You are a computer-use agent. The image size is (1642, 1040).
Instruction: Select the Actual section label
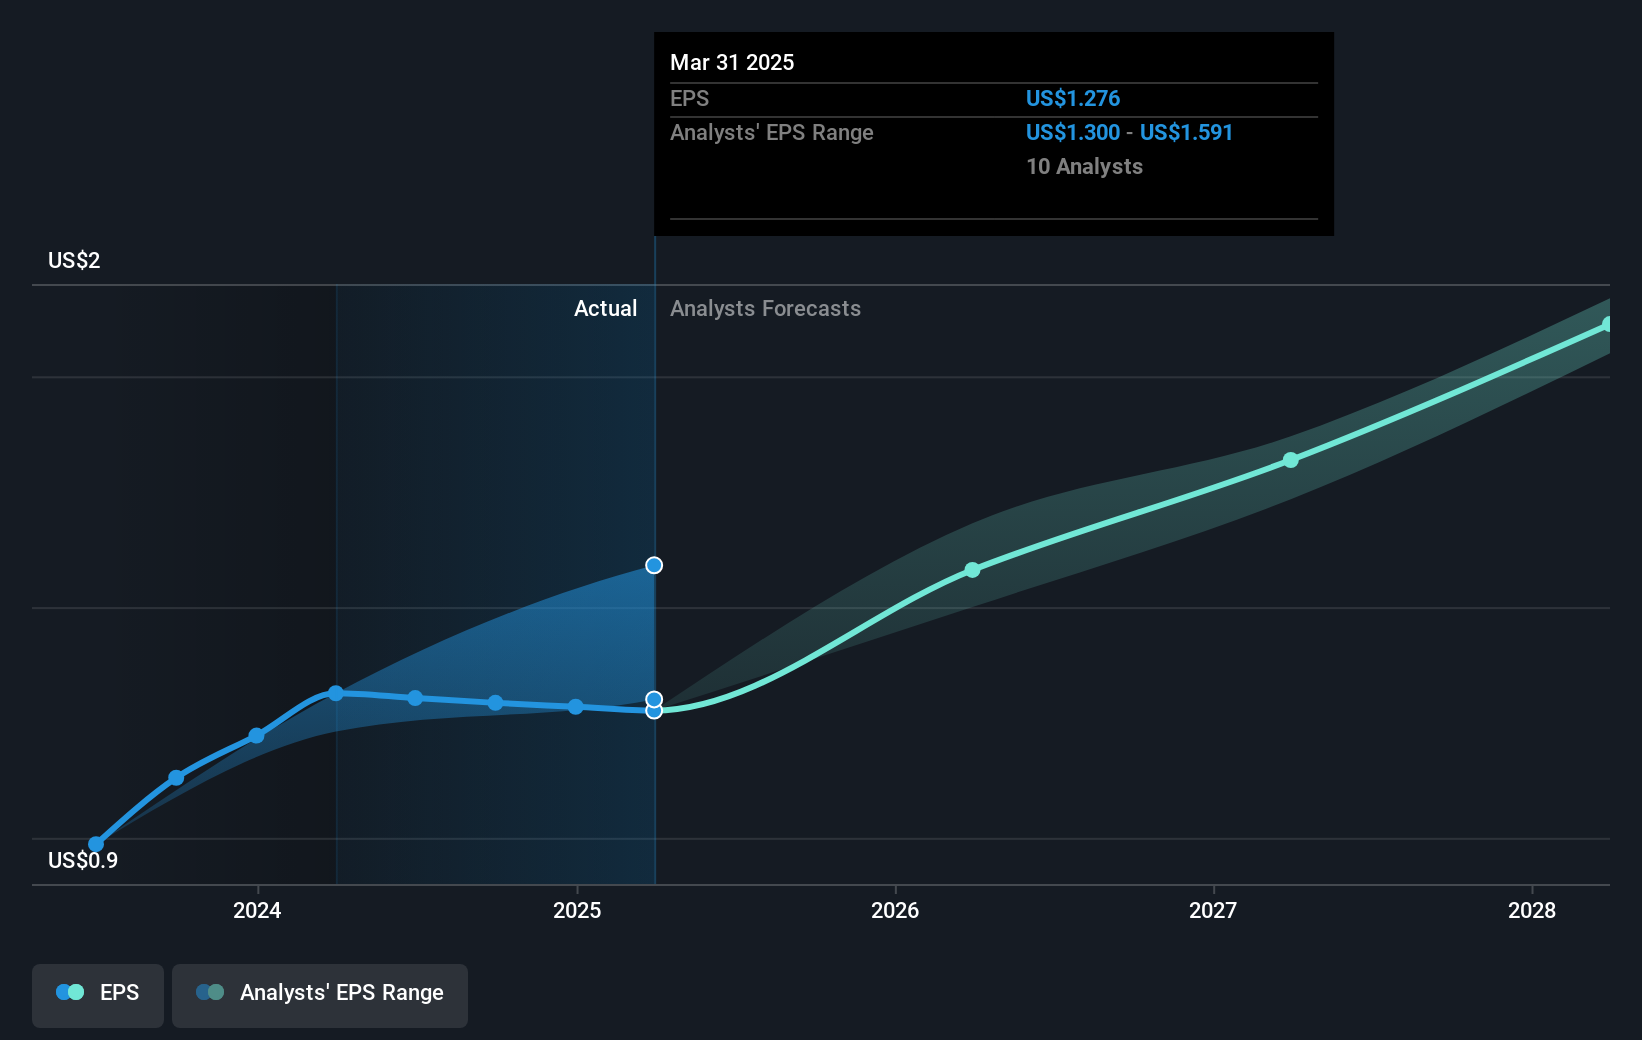(x=605, y=308)
